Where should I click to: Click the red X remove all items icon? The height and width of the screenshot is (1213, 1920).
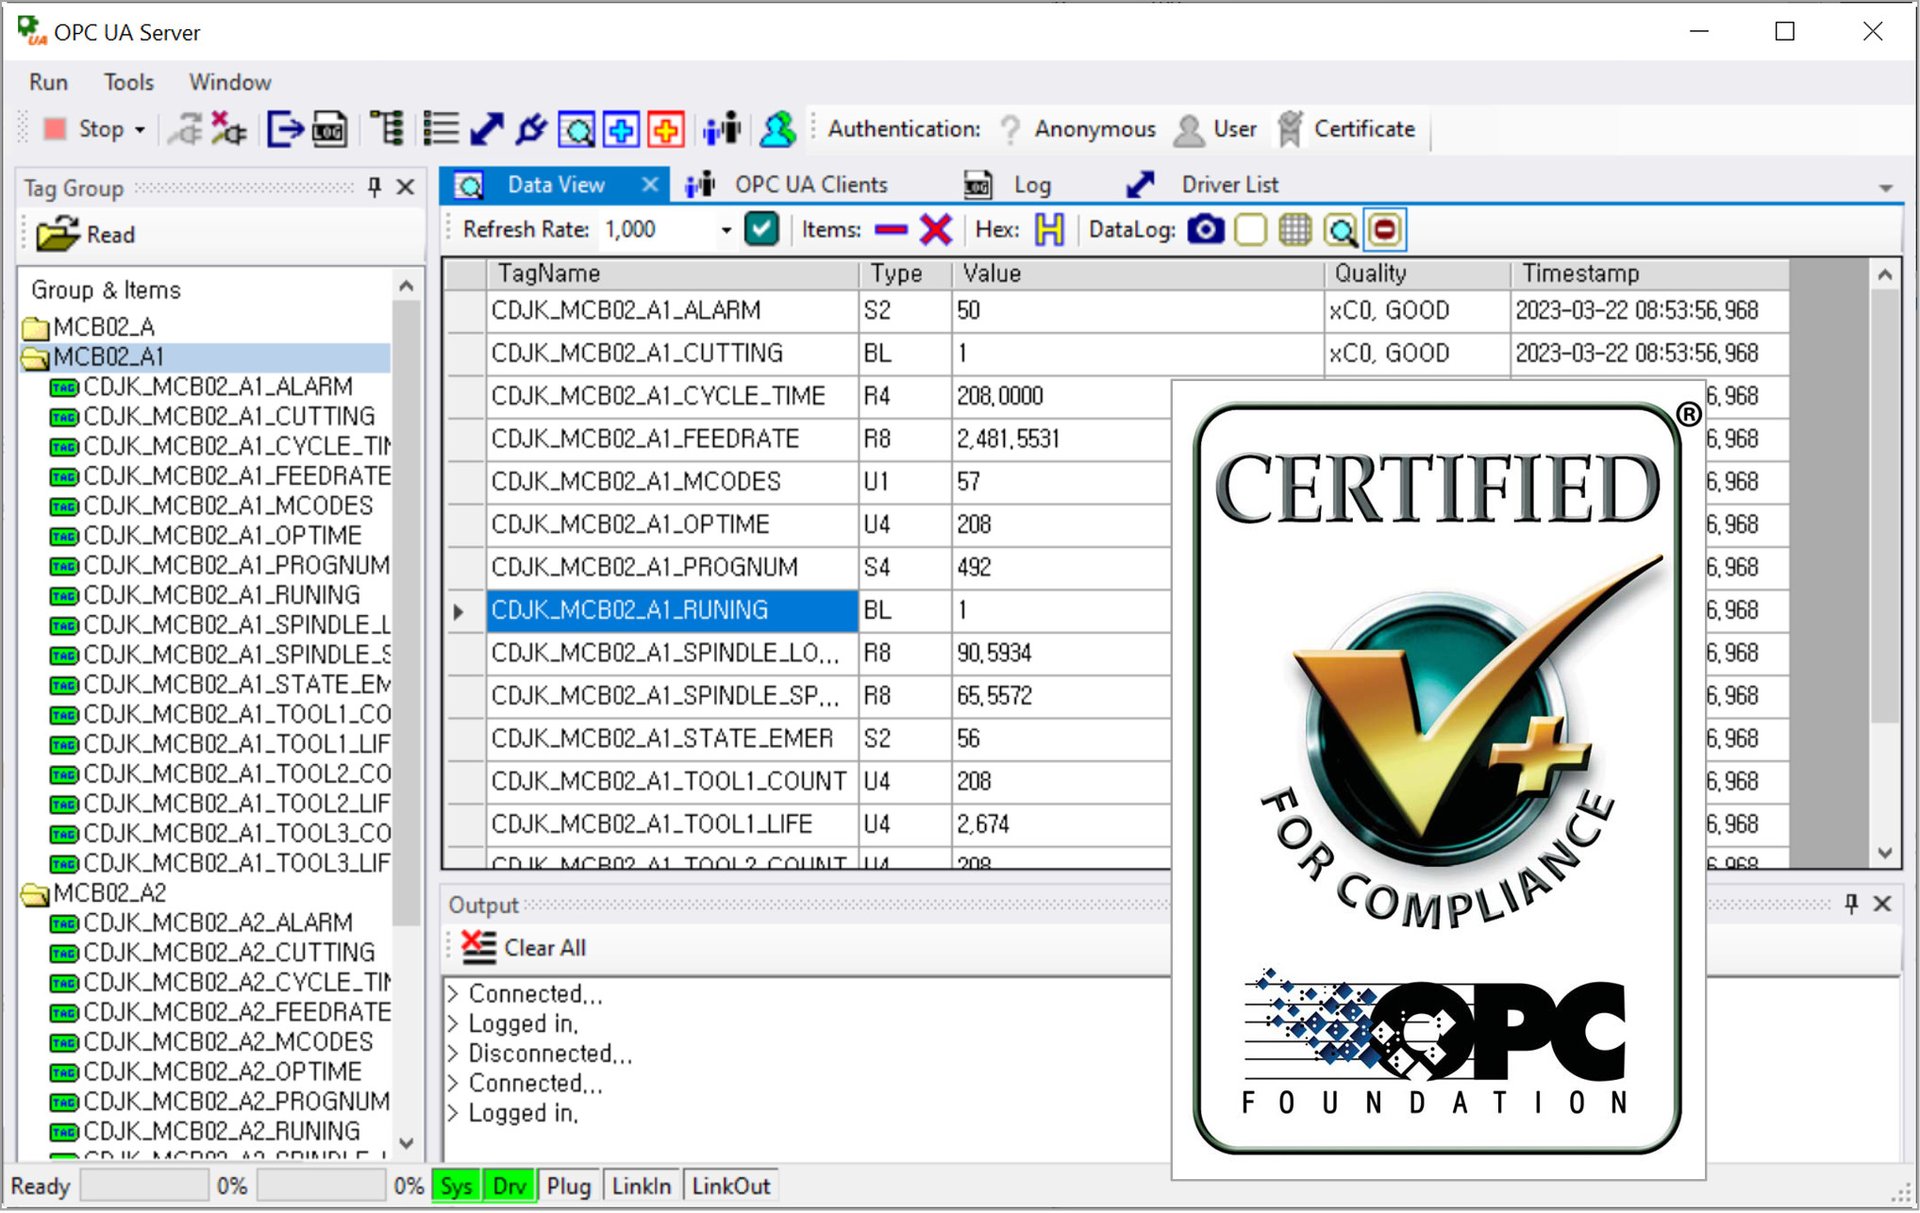tap(935, 230)
